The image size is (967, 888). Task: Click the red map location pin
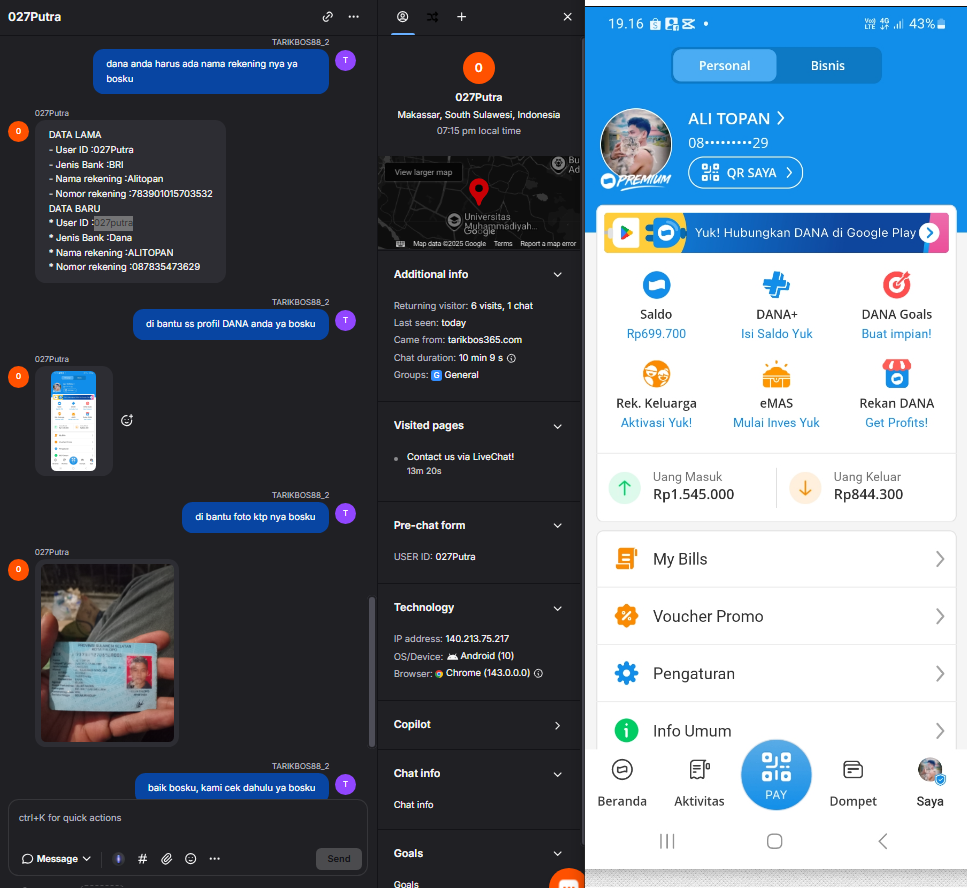click(x=479, y=192)
